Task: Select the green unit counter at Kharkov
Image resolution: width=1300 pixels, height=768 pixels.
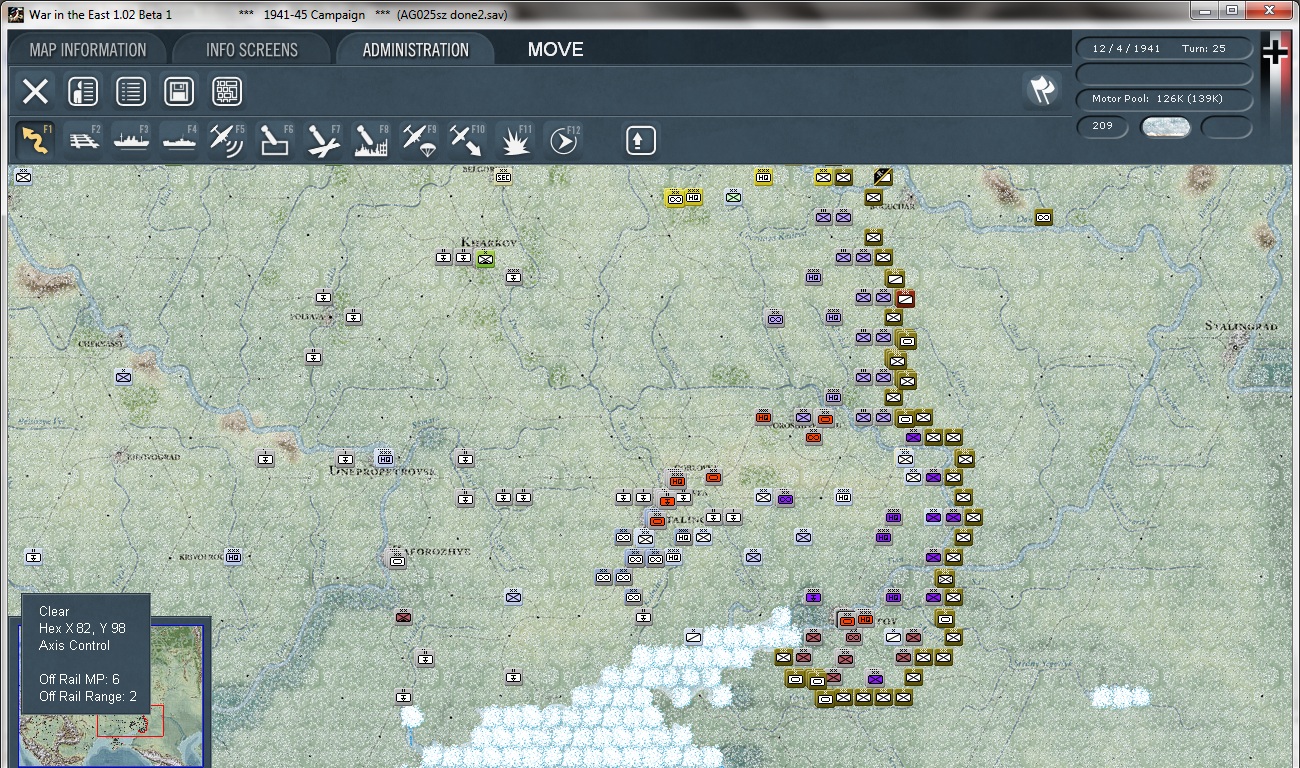Action: tap(485, 258)
